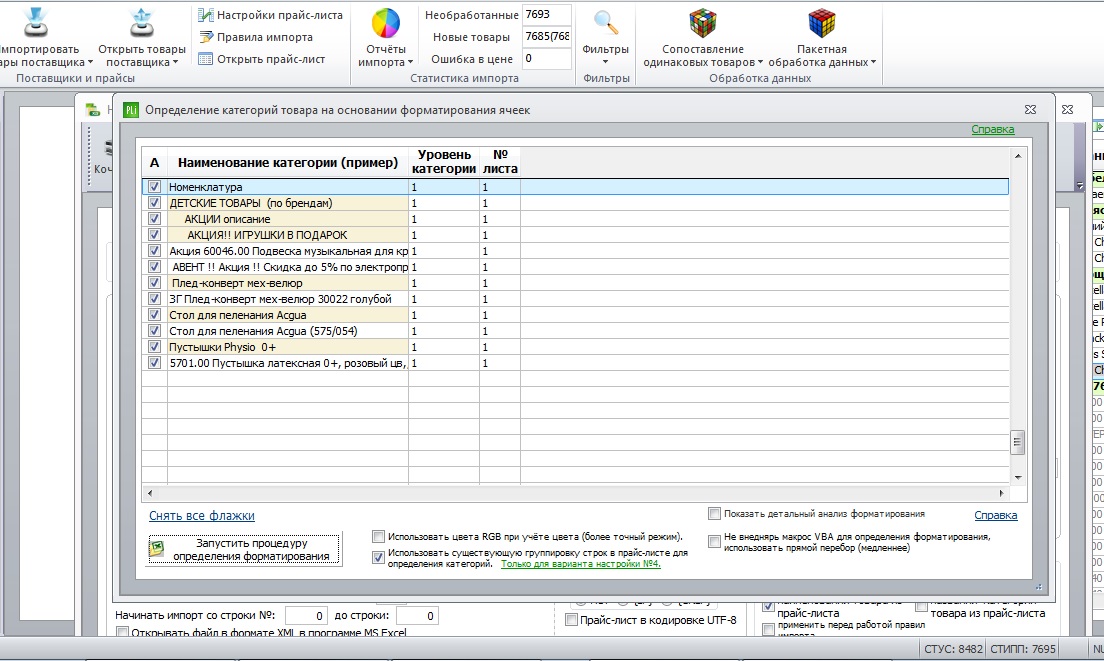Screen dimensions: 1104x661
Task: Expand Пакетная обработка данных dropdown arrow
Action: (x=873, y=63)
